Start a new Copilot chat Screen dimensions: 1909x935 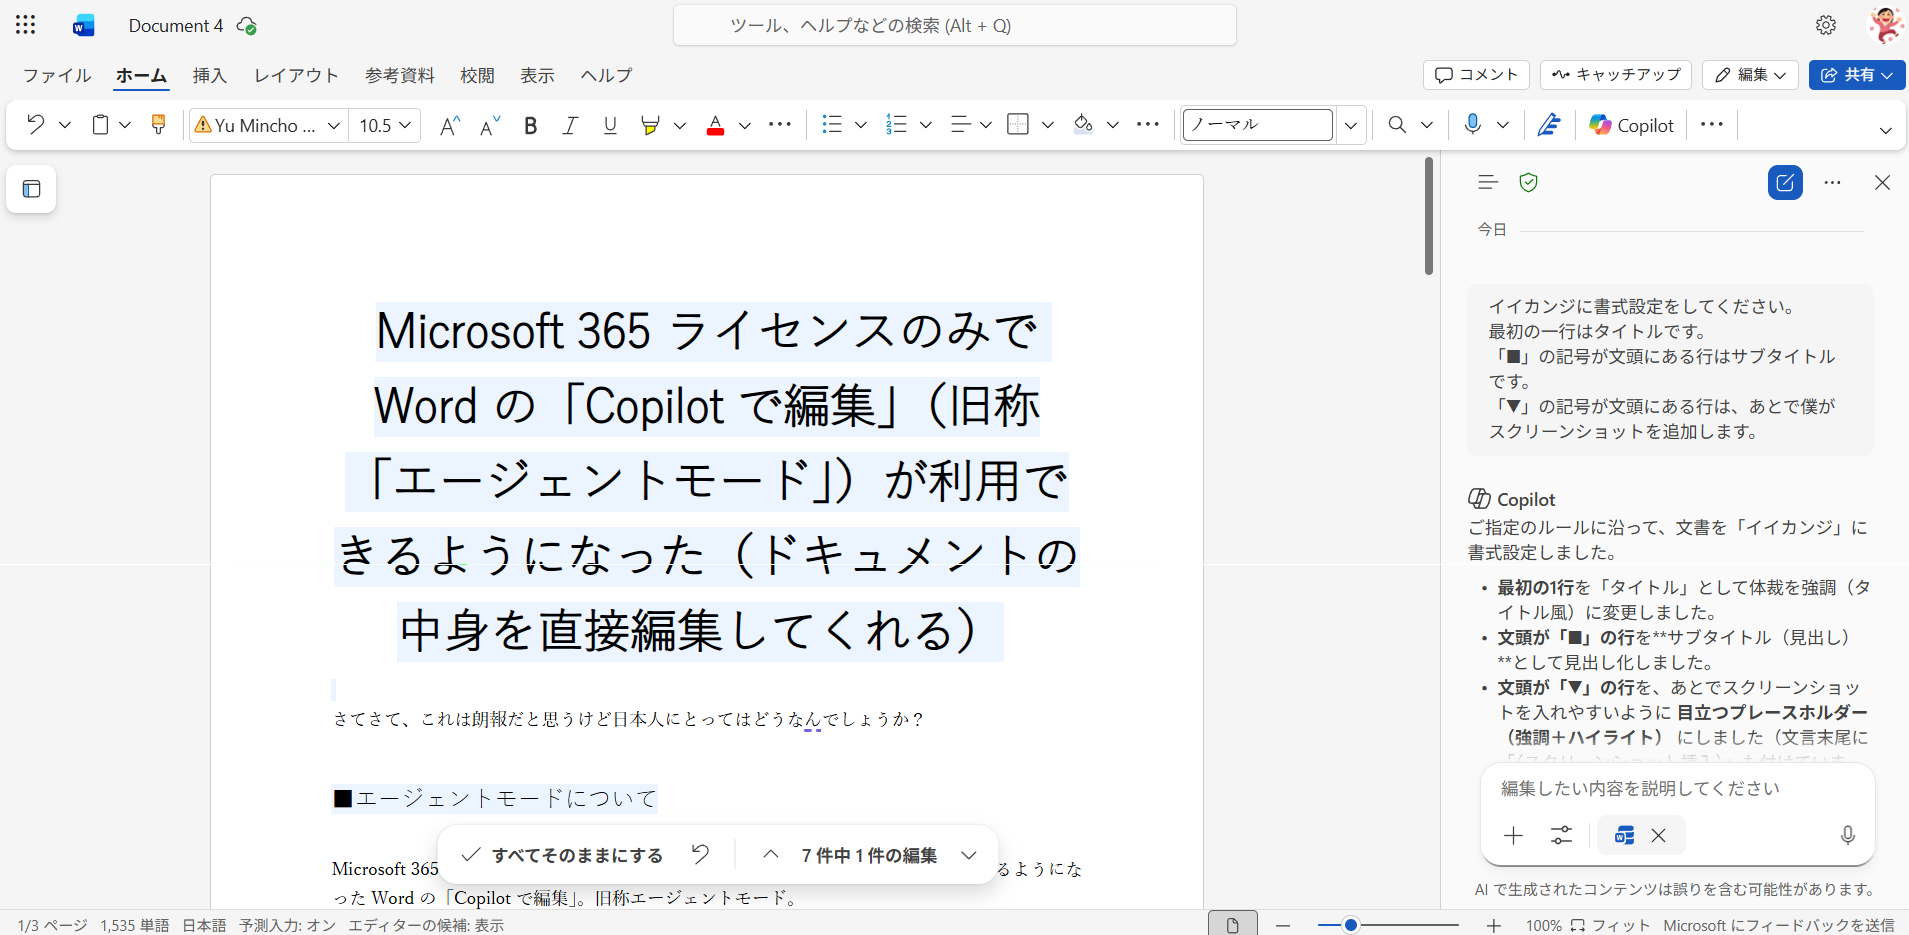pos(1785,183)
